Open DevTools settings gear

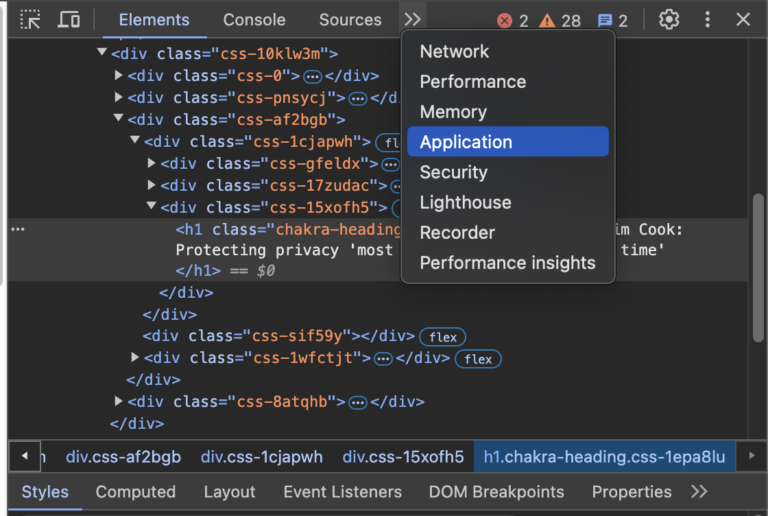click(x=669, y=20)
